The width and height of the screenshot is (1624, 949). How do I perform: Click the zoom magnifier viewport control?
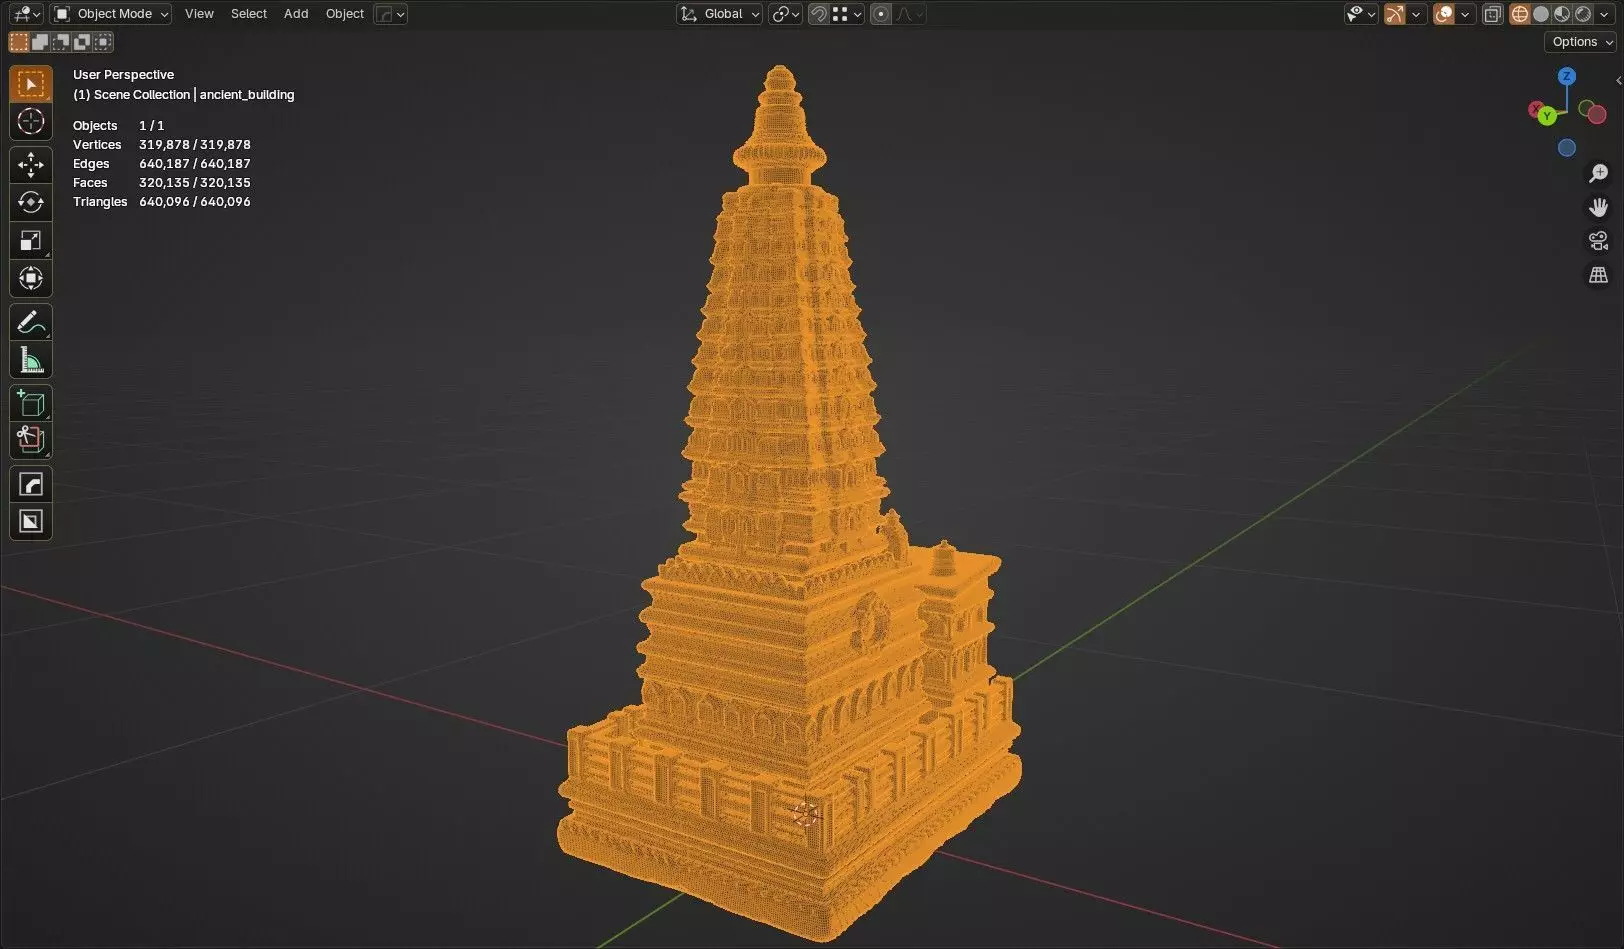point(1598,174)
